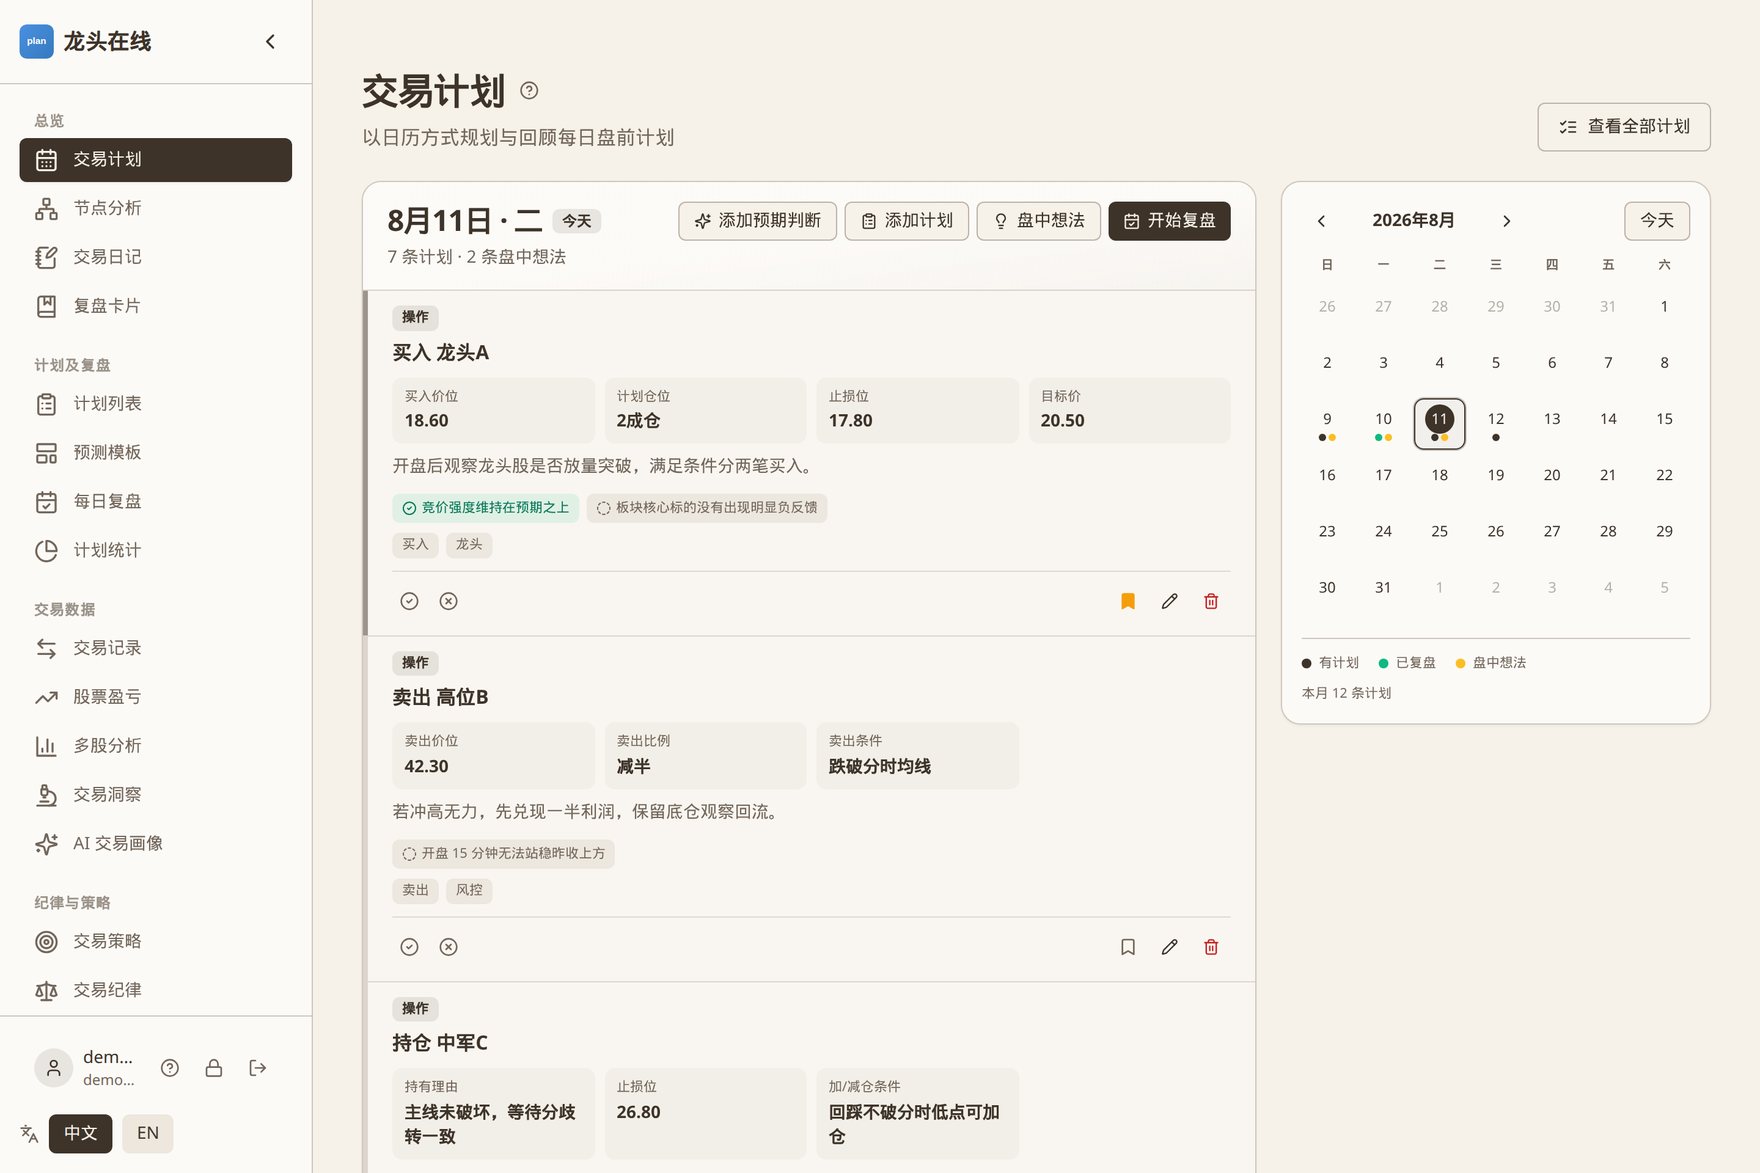Edit the 卖出 高位B plan

click(x=1169, y=947)
